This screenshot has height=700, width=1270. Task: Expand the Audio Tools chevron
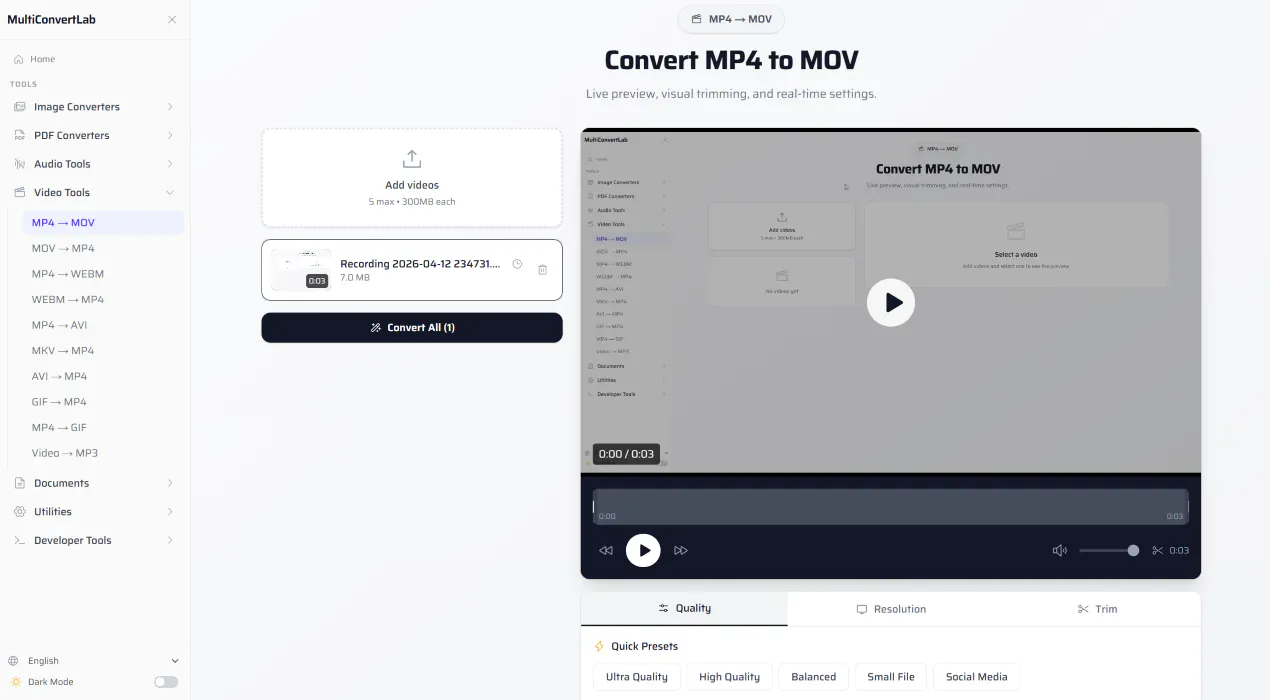click(x=170, y=164)
